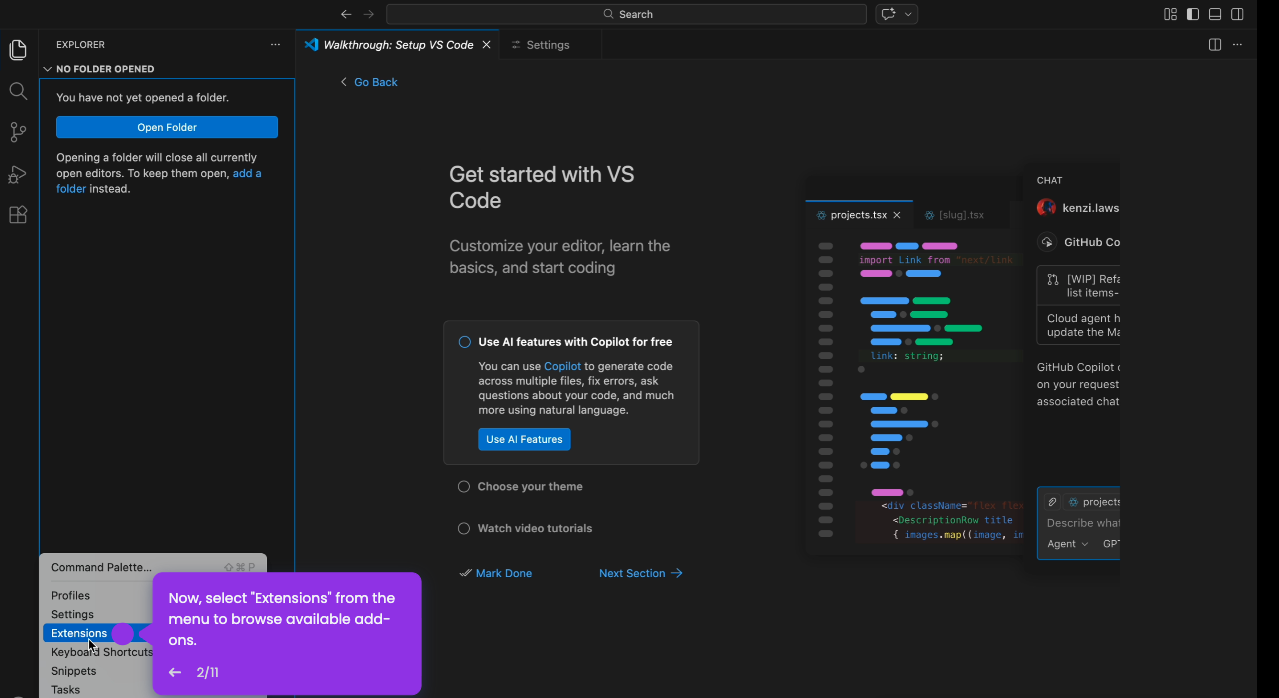Open the Copilot link in the description
This screenshot has height=698, width=1279.
pyautogui.click(x=562, y=366)
